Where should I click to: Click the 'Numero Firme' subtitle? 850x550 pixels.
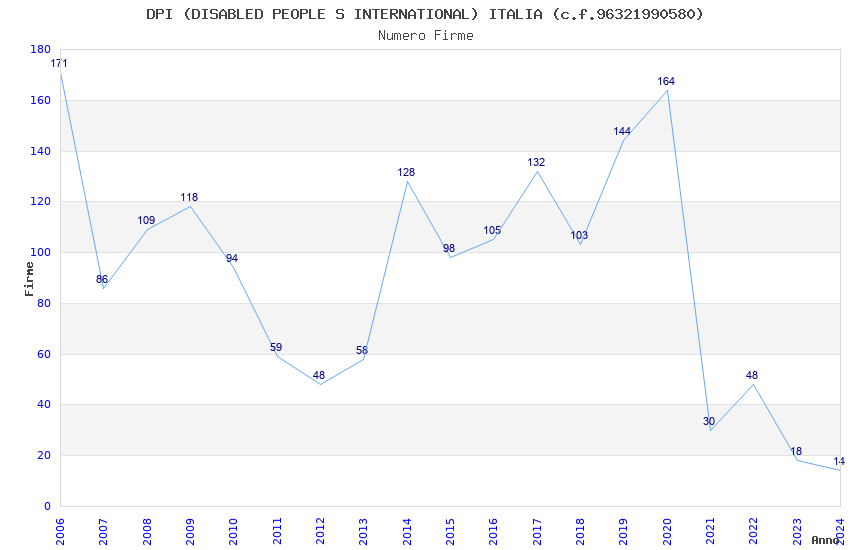pos(426,36)
